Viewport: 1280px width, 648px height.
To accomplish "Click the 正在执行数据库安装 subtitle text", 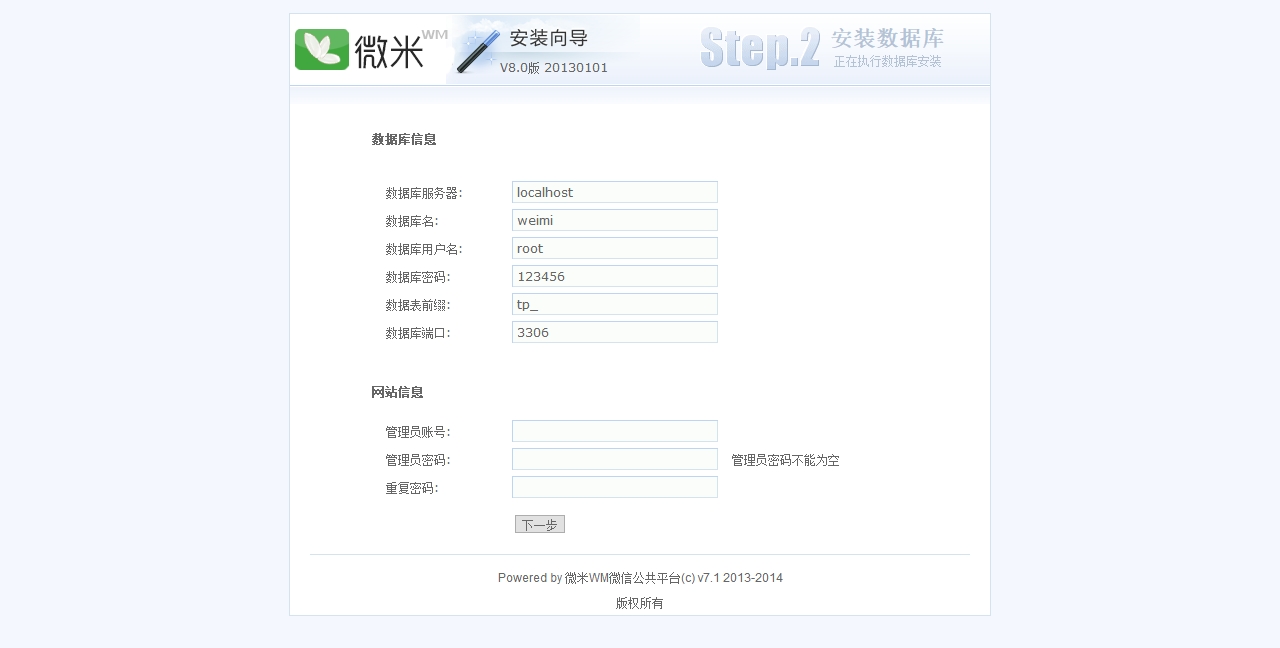I will pos(888,61).
